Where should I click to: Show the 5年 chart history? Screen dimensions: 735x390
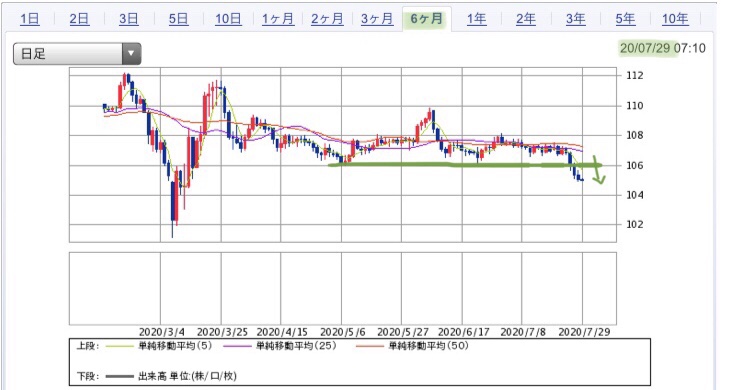pyautogui.click(x=625, y=19)
